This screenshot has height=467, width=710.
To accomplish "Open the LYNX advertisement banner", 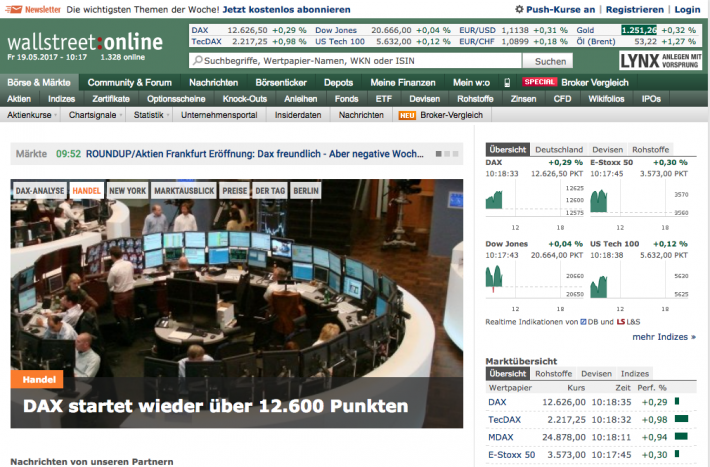I will (x=660, y=60).
